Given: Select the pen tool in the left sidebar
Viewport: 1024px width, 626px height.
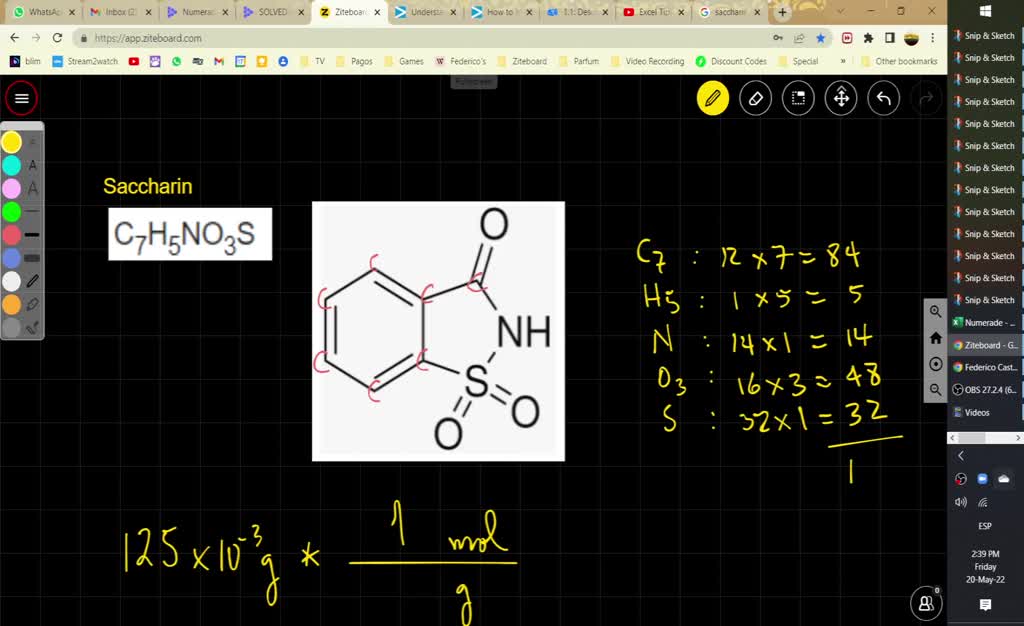Looking at the screenshot, I should (32, 280).
